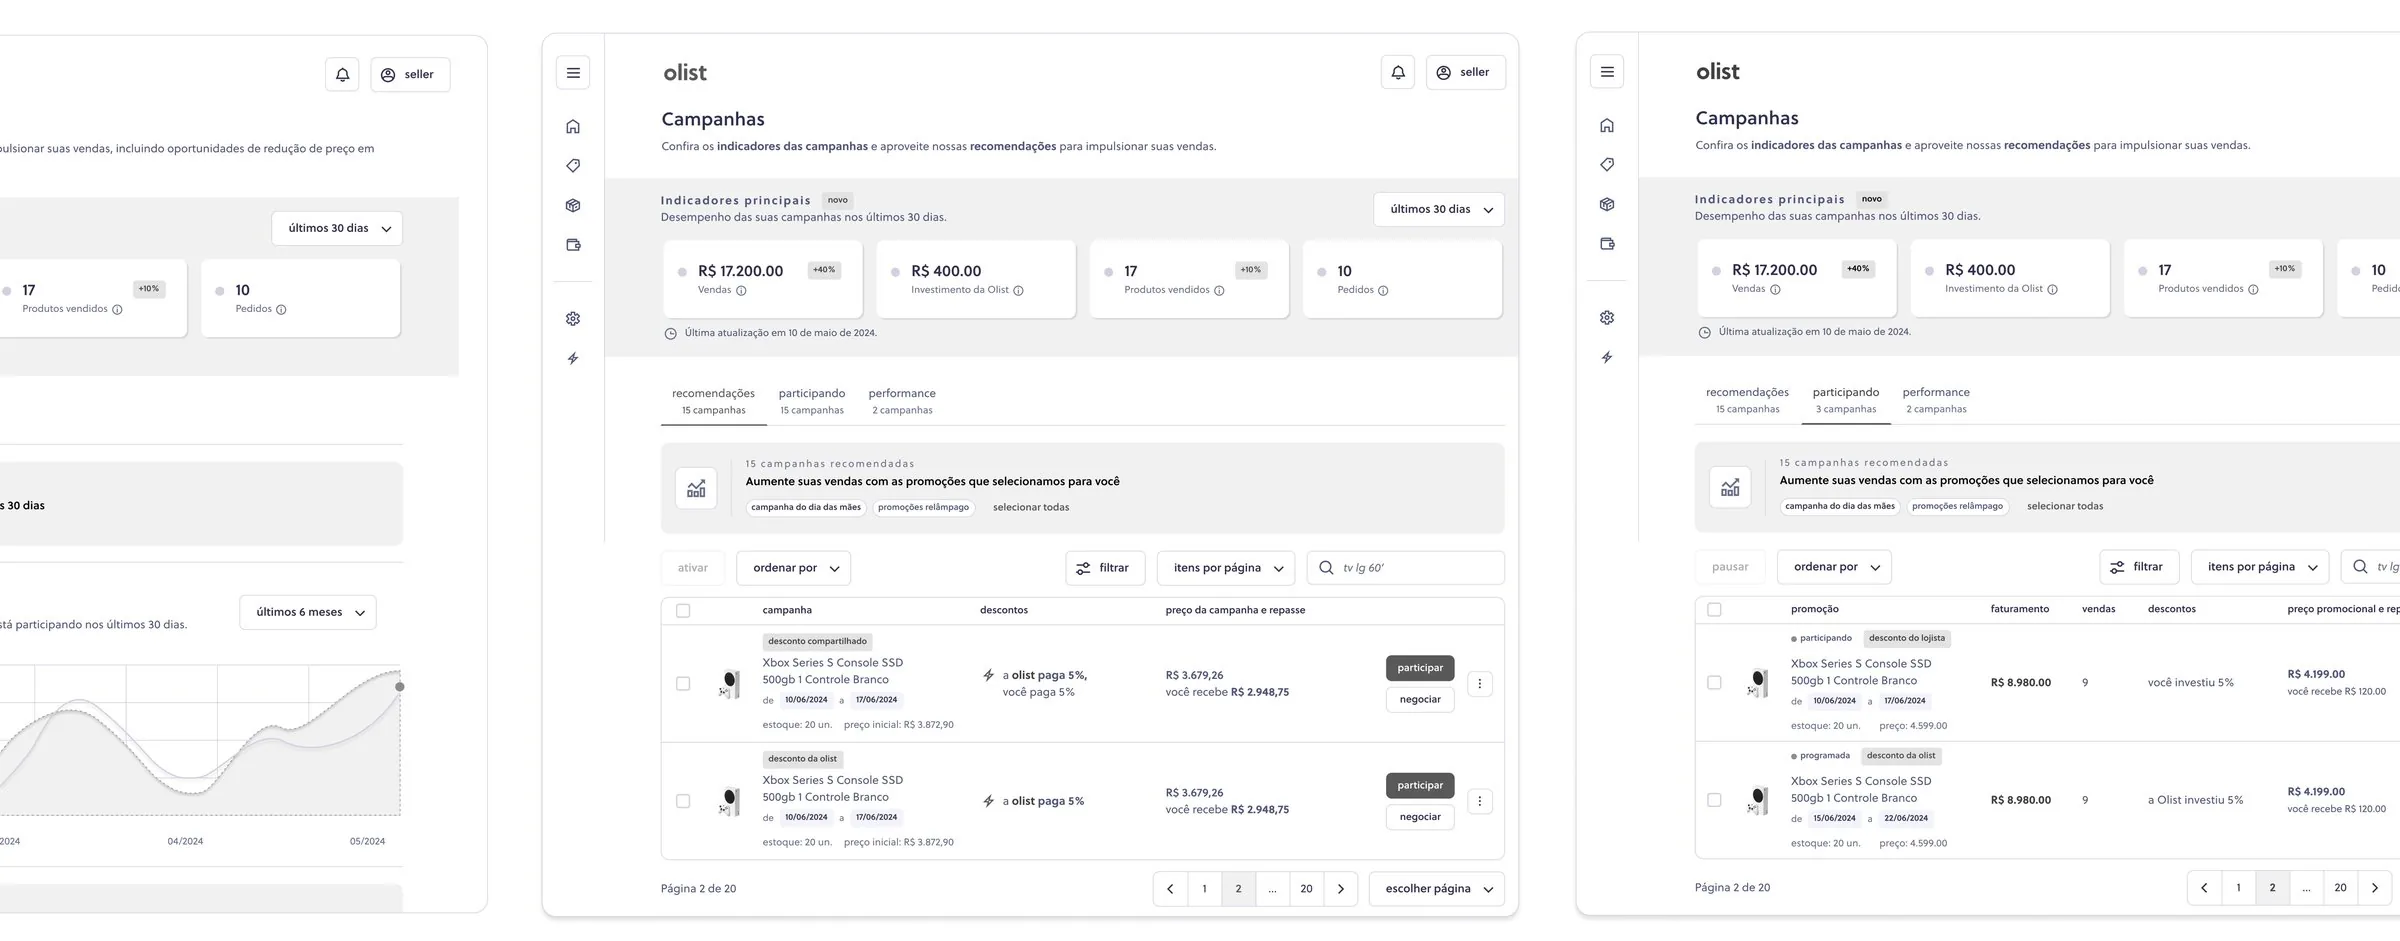Click selecionar todas link in middle panel banner
This screenshot has height=941, width=2400.
(1031, 508)
